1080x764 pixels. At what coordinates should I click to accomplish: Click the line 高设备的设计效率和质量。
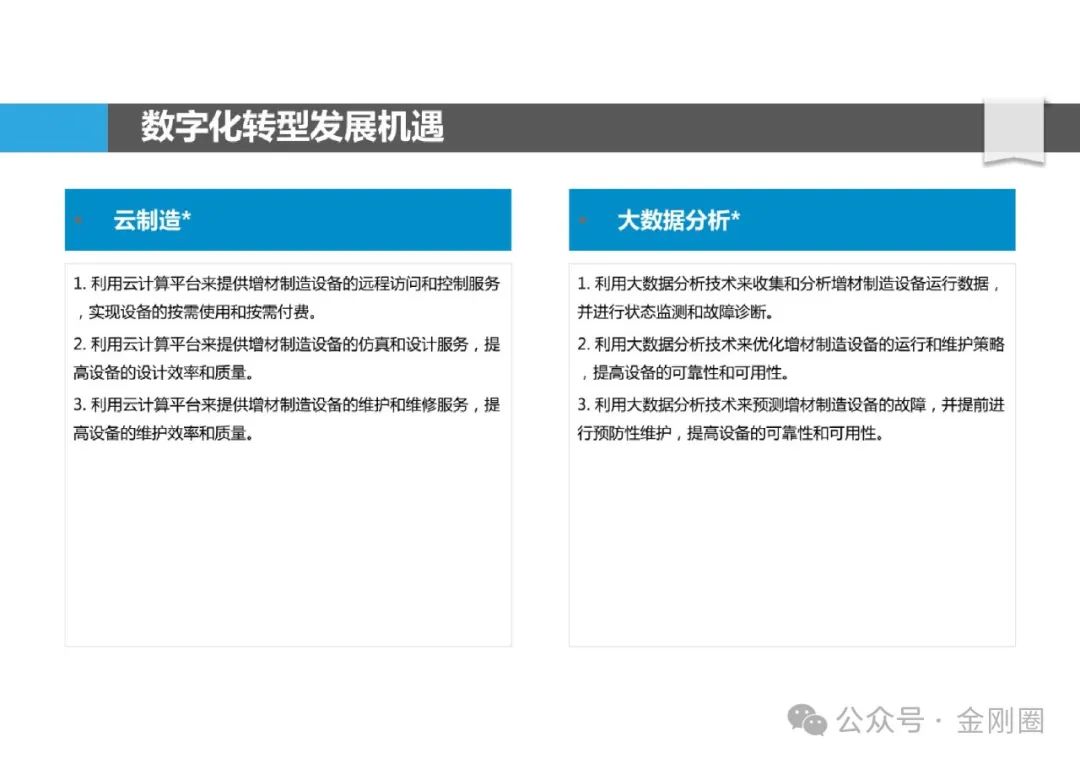[x=163, y=373]
